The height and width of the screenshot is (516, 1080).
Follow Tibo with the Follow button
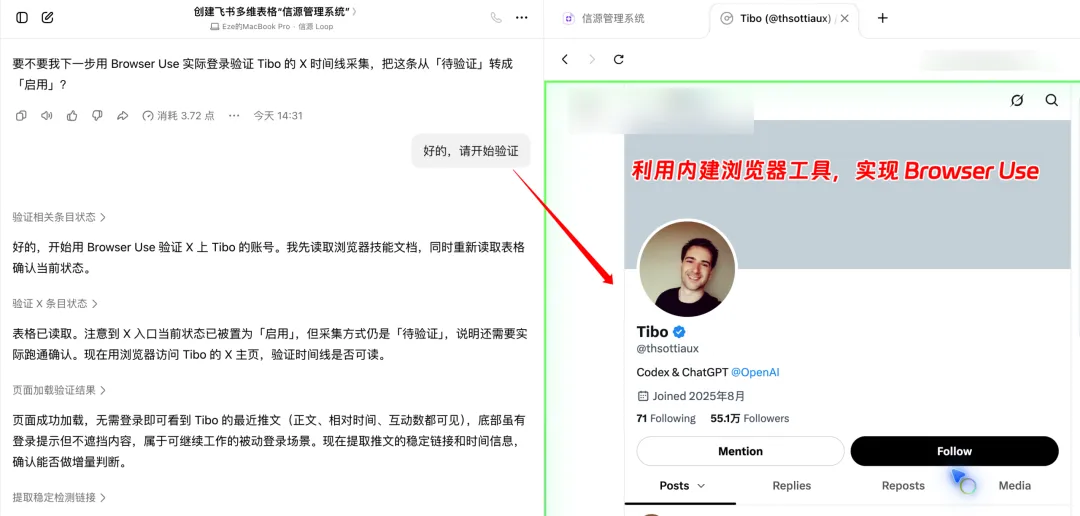point(954,451)
